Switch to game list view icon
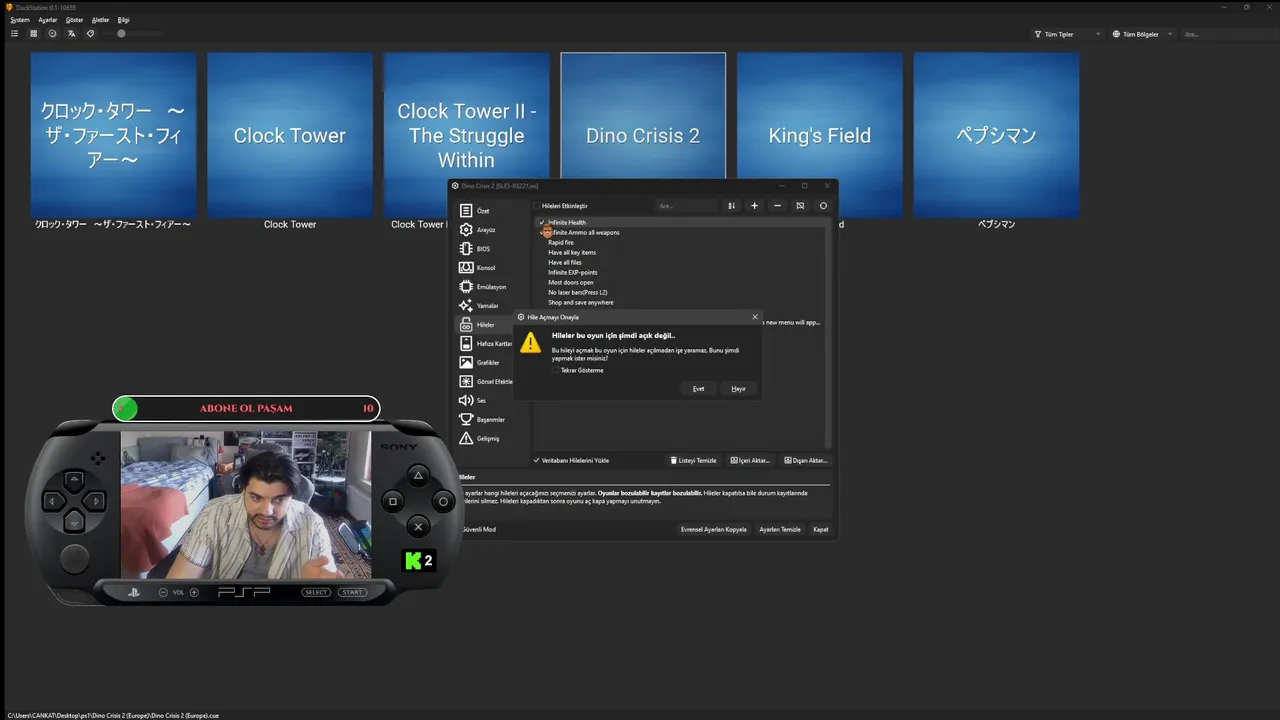The width and height of the screenshot is (1280, 720). click(14, 34)
